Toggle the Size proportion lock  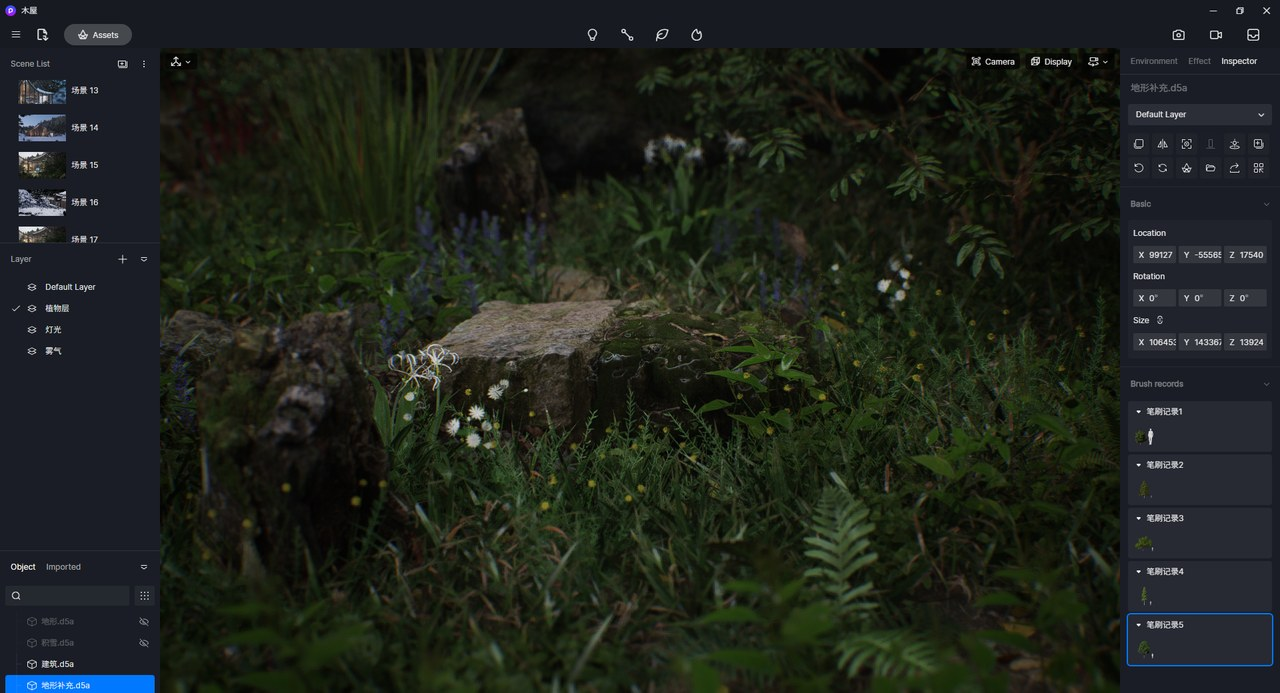pos(1160,320)
